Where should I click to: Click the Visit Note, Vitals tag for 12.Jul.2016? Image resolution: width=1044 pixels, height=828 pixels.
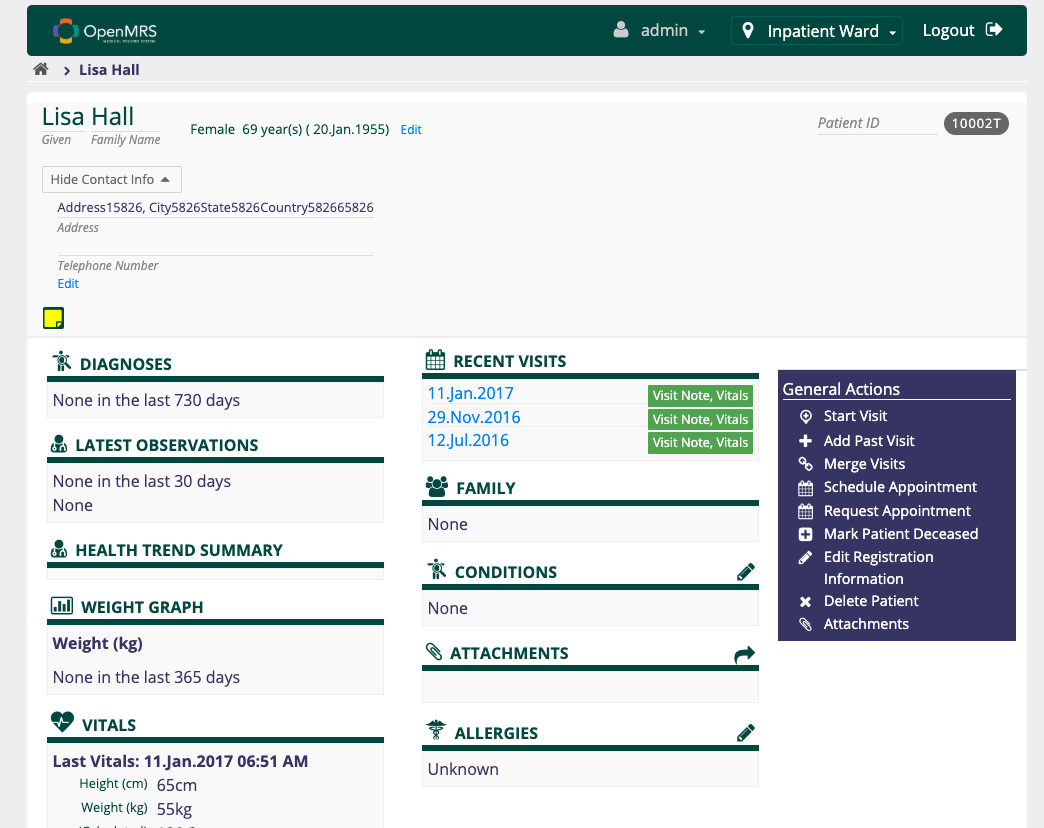click(x=700, y=443)
